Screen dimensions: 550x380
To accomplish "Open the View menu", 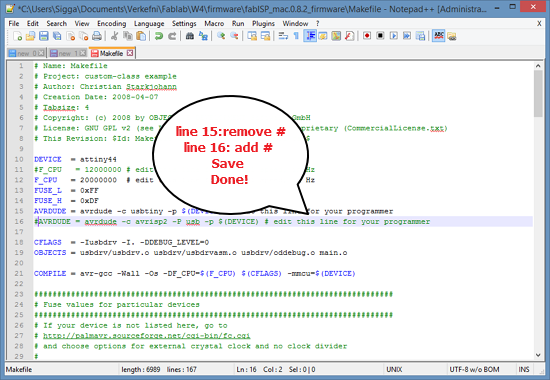I will coord(82,24).
